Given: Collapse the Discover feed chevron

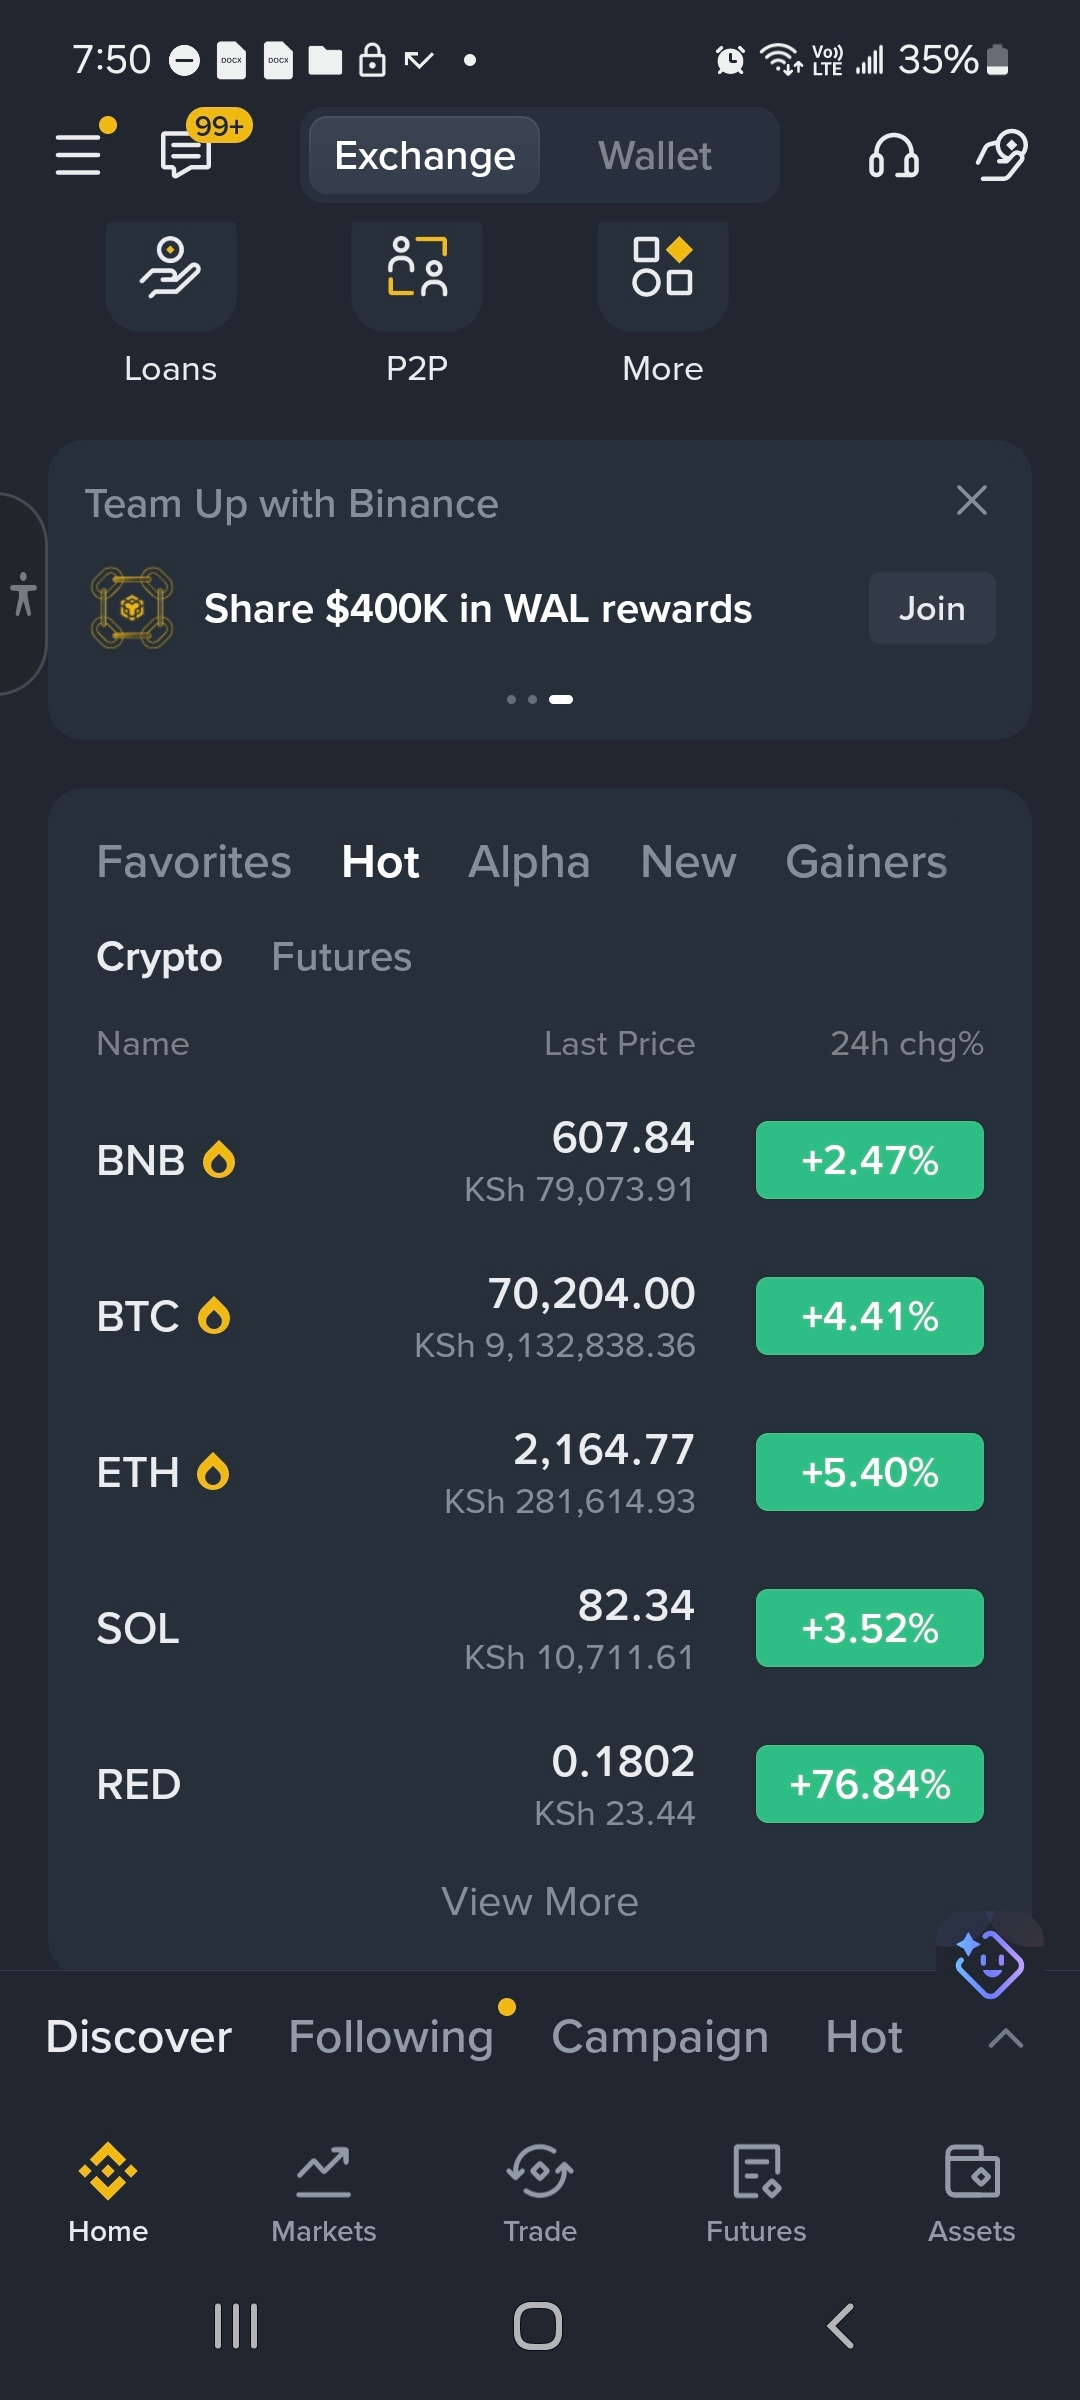Looking at the screenshot, I should click(x=1005, y=2038).
